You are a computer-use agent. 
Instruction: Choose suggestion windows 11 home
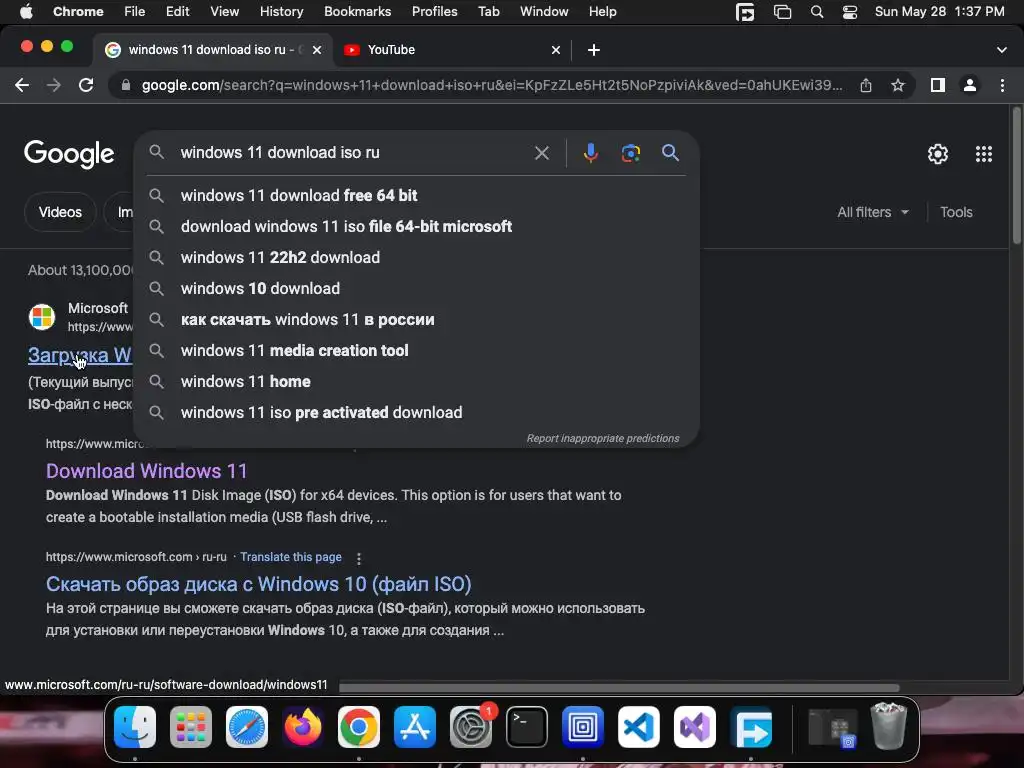[416, 381]
